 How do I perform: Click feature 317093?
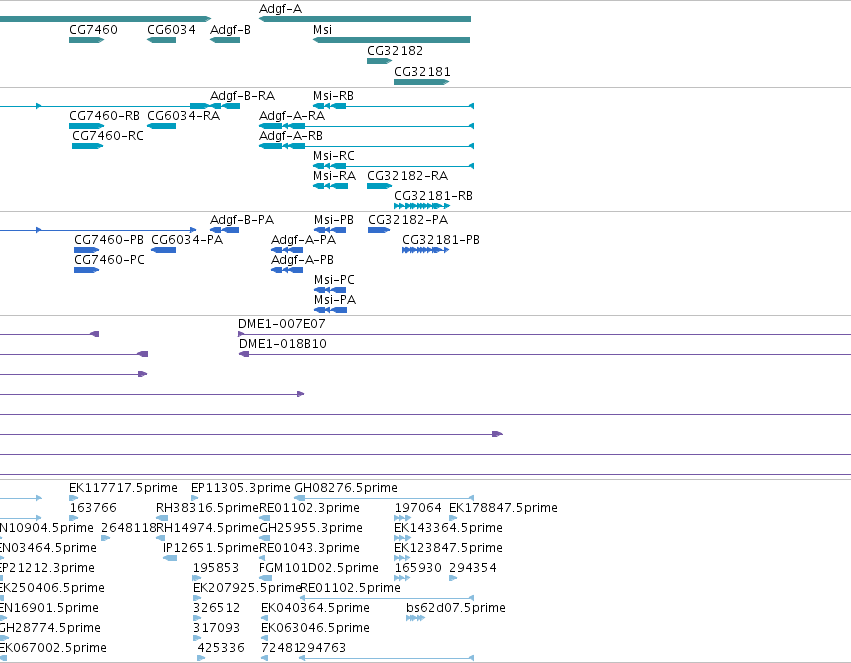point(197,639)
